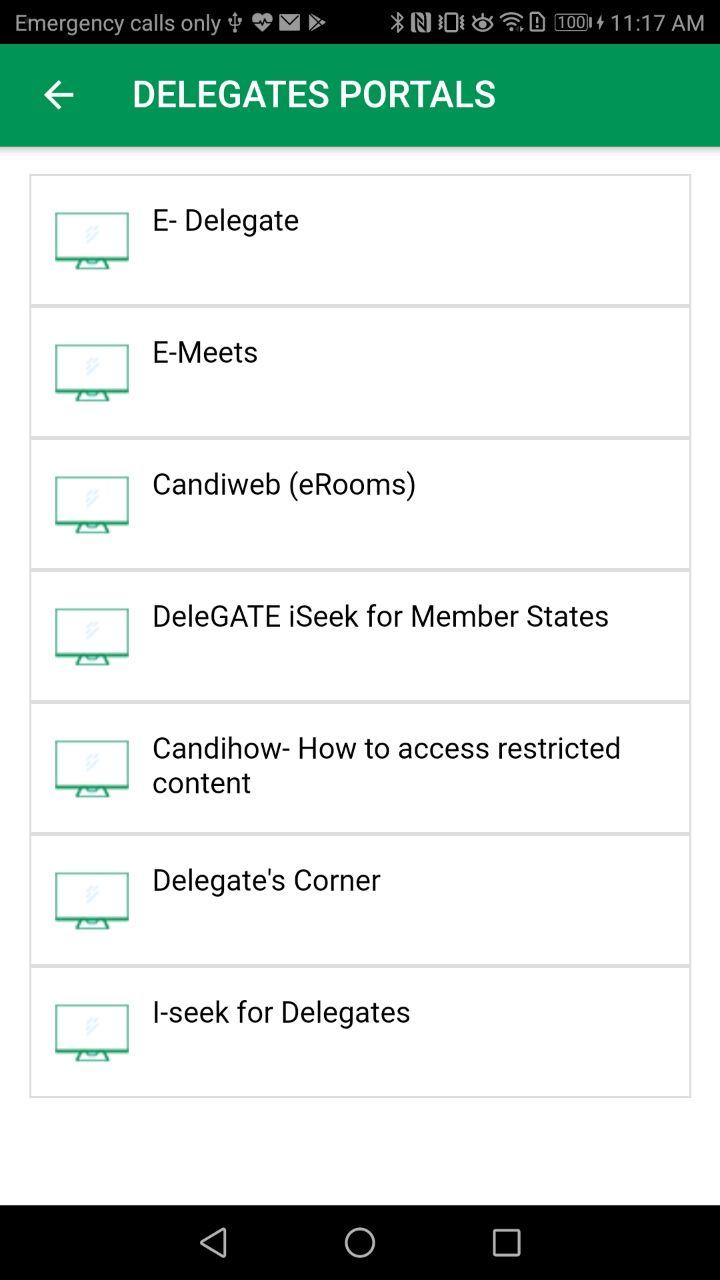Tap monitor icon beside DeleGATE iSeek
The image size is (720, 1280).
pos(92,636)
